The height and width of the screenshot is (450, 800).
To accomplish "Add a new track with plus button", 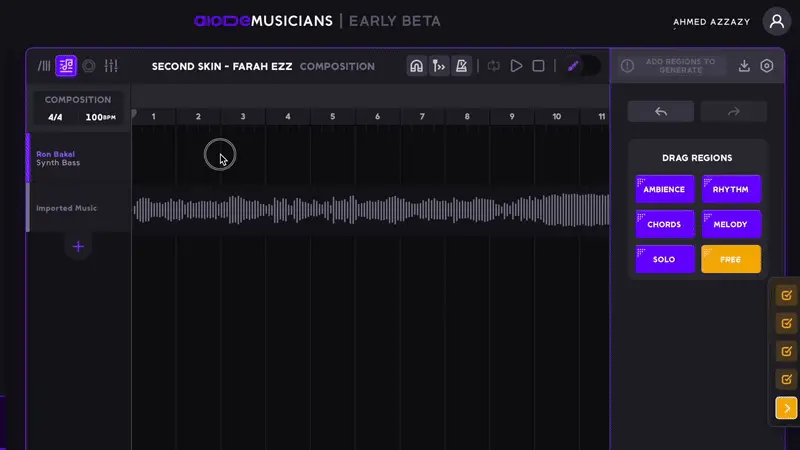I will tap(78, 246).
